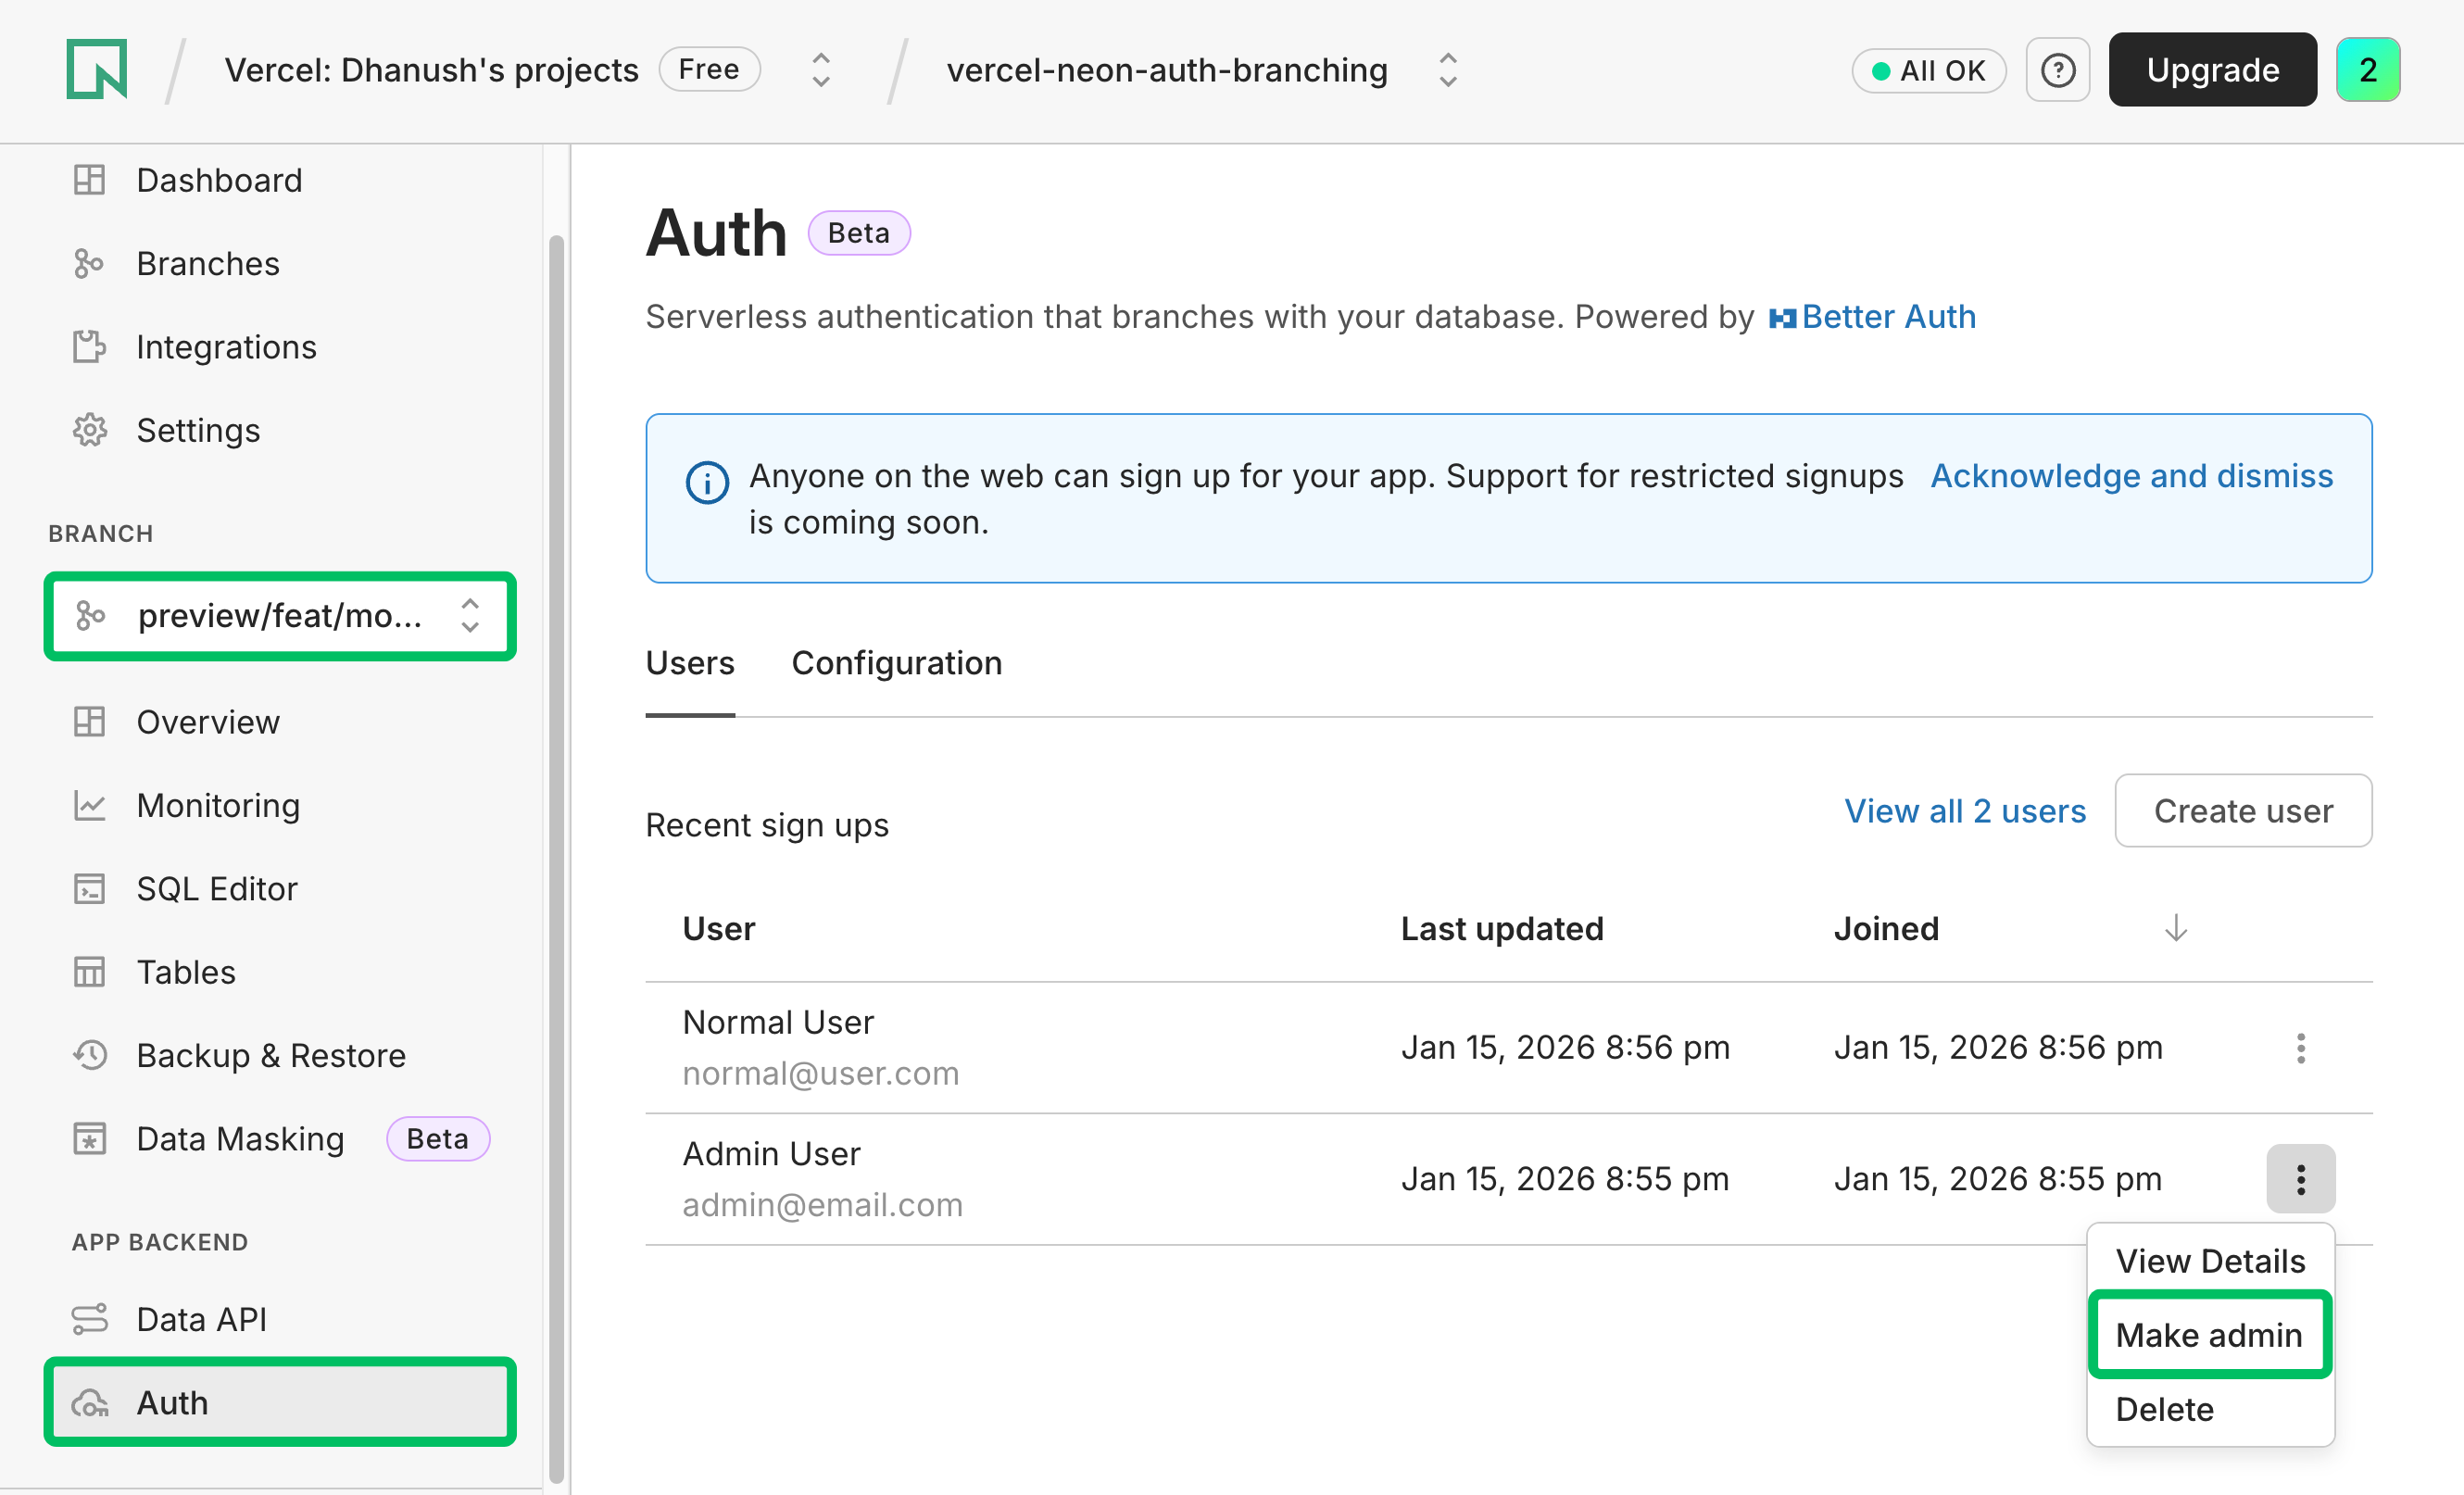This screenshot has height=1495, width=2464.
Task: Click the Admin User name
Action: coord(770,1153)
